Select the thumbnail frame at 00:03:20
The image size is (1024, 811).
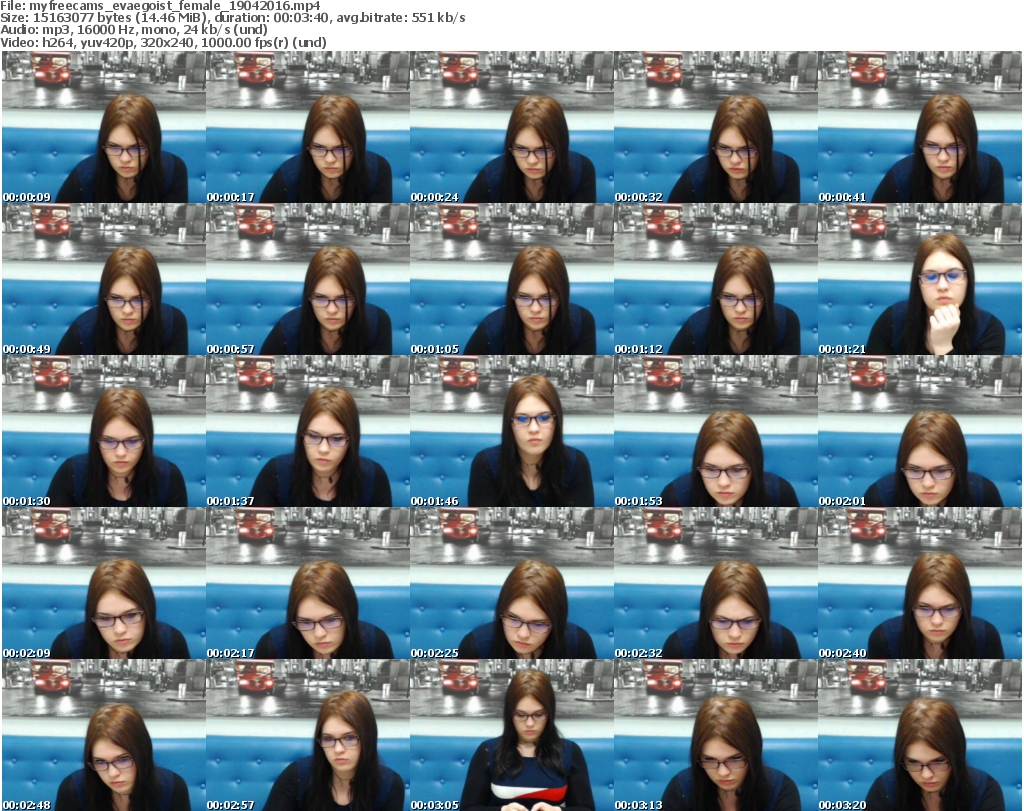coord(920,735)
